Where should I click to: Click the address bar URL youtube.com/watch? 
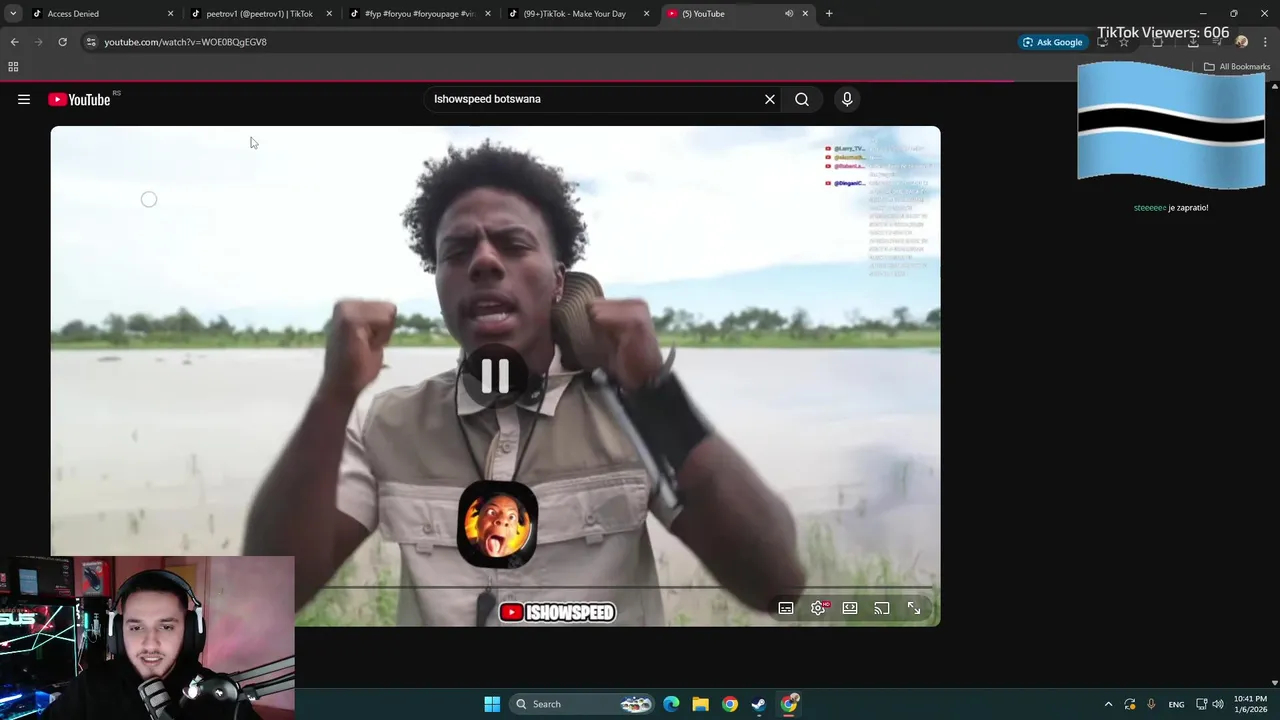point(185,42)
